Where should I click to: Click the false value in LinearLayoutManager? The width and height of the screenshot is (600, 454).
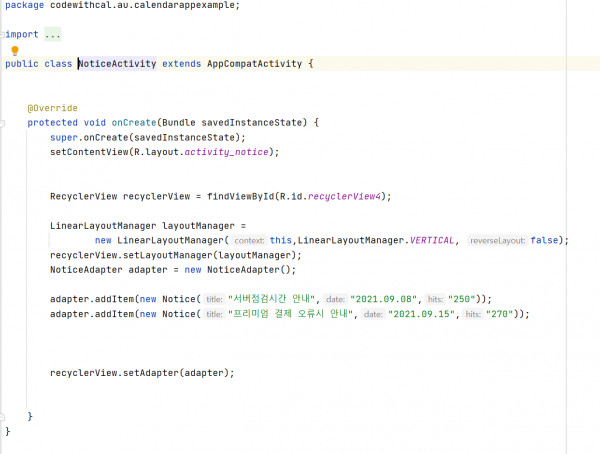coord(544,240)
